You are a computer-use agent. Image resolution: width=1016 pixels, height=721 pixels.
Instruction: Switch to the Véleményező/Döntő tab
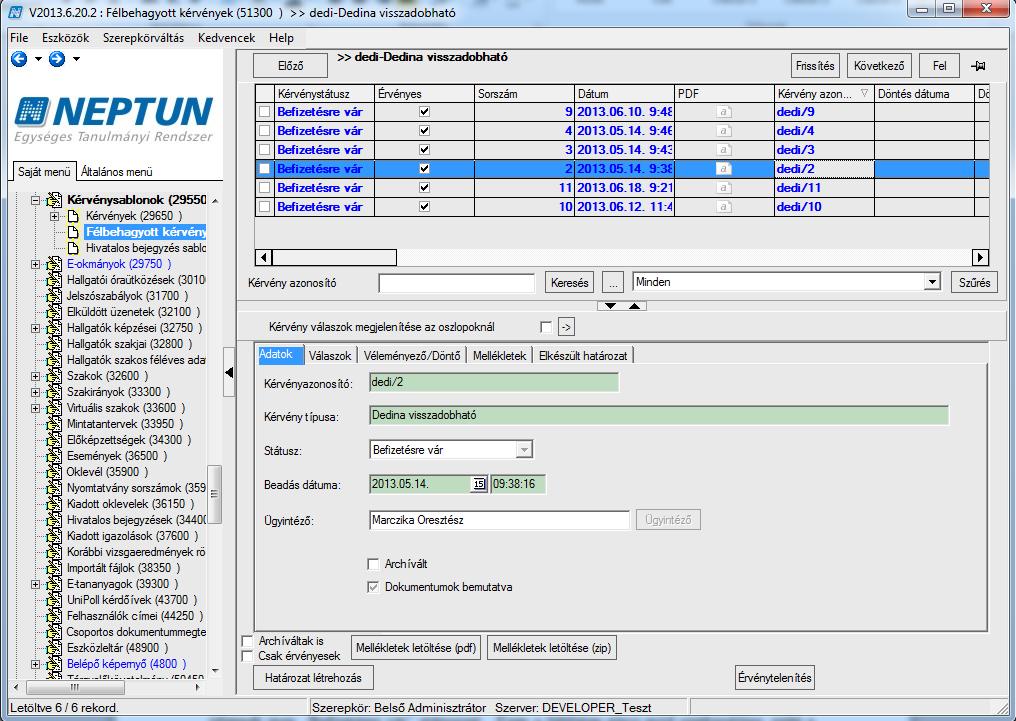[412, 356]
